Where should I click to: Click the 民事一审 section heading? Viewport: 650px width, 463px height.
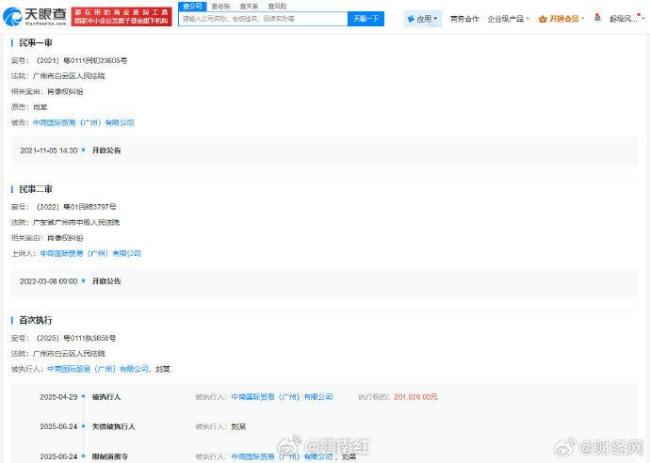[x=36, y=43]
